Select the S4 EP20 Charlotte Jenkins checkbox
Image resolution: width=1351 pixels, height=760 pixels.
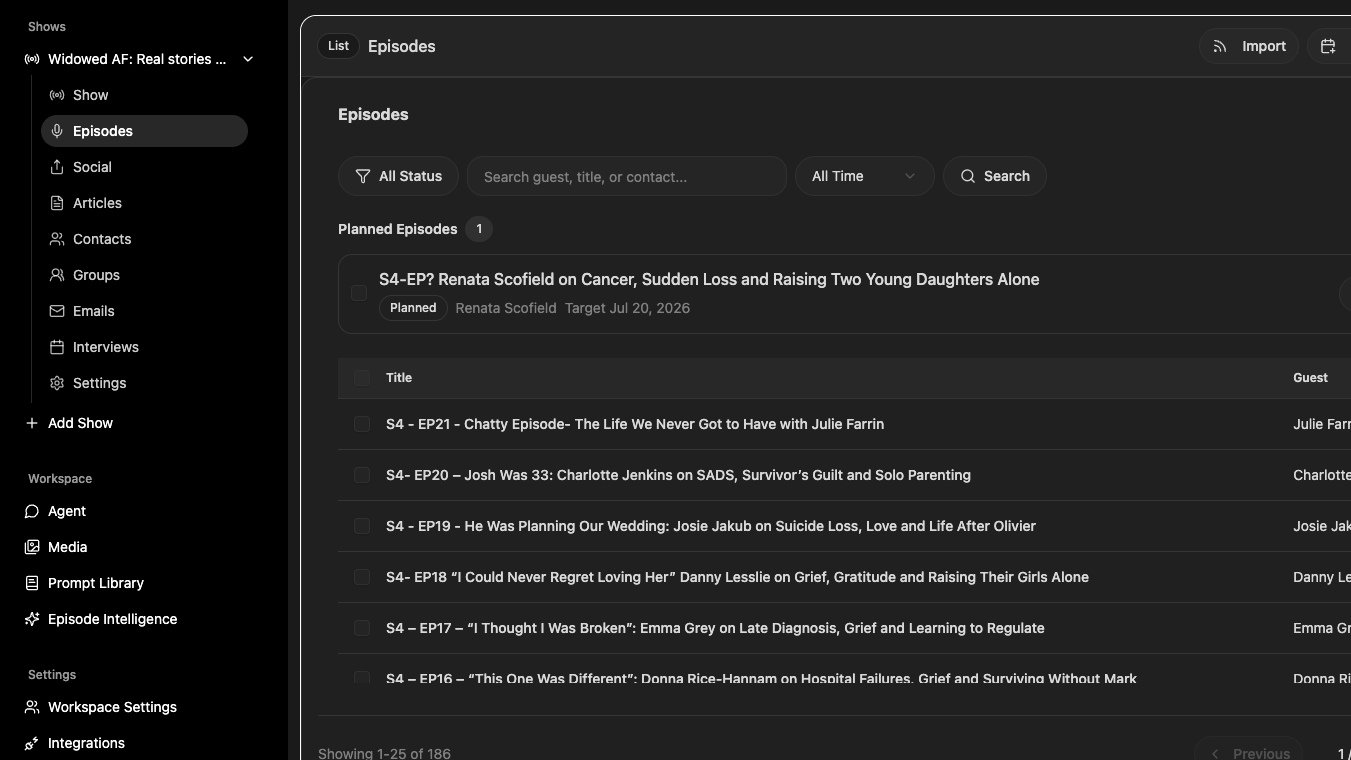(x=362, y=475)
